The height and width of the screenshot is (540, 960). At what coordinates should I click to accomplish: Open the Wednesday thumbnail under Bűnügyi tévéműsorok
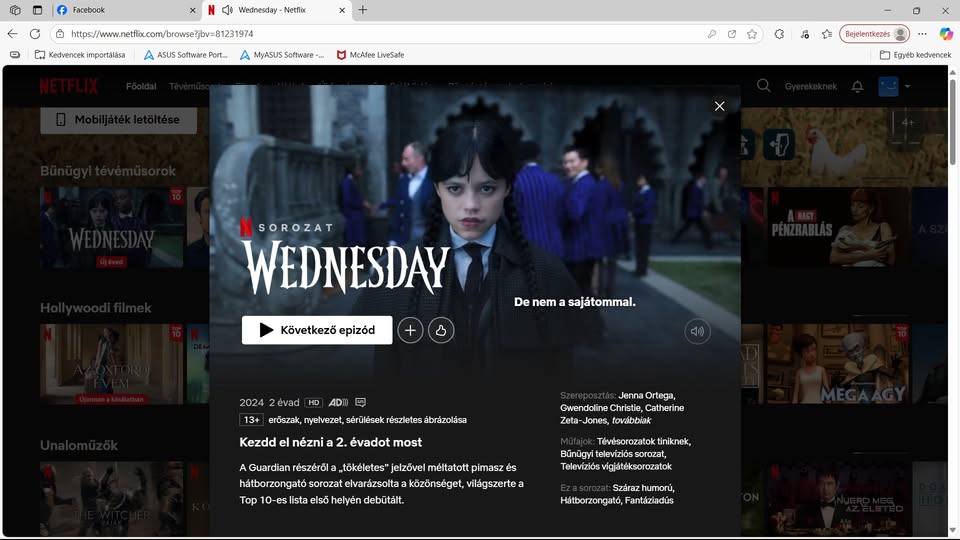click(x=111, y=228)
